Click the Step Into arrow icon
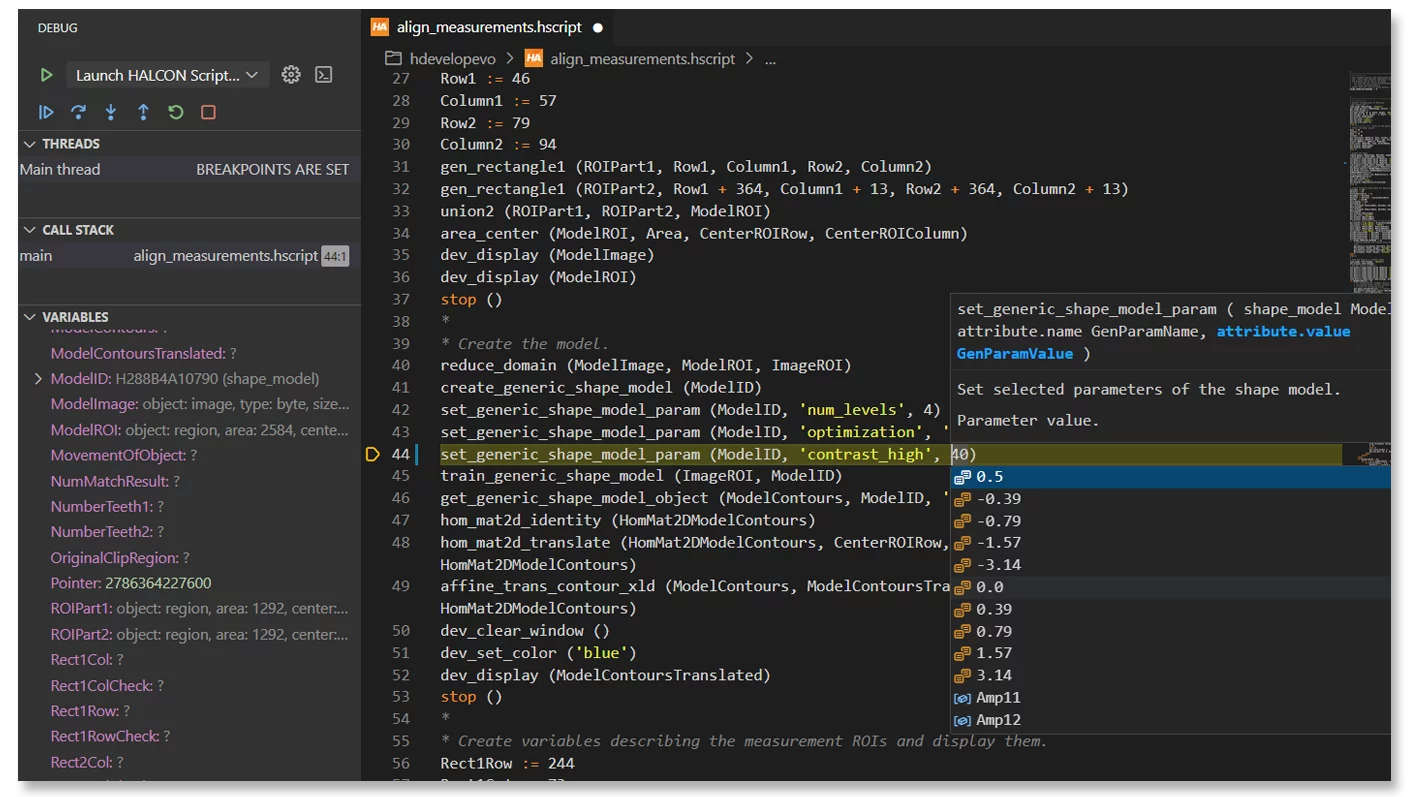 pyautogui.click(x=111, y=113)
